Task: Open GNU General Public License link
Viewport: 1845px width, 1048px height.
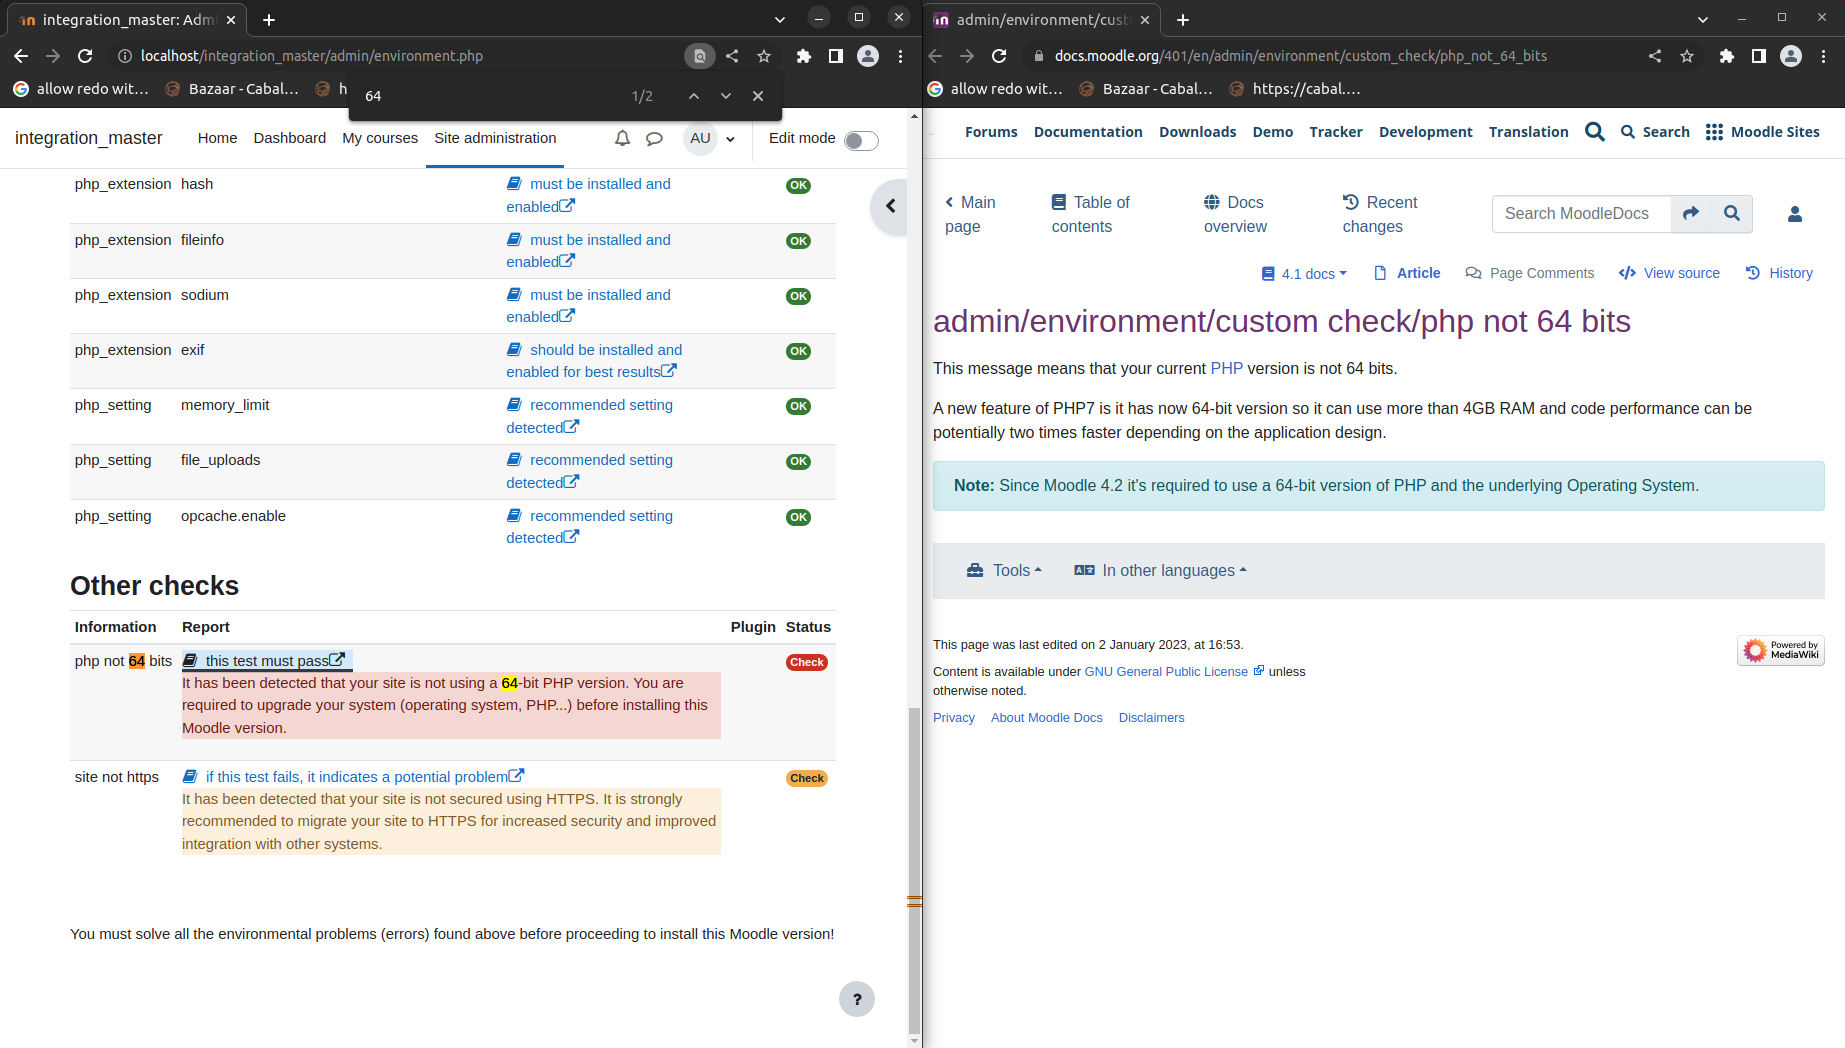Action: tap(1174, 672)
